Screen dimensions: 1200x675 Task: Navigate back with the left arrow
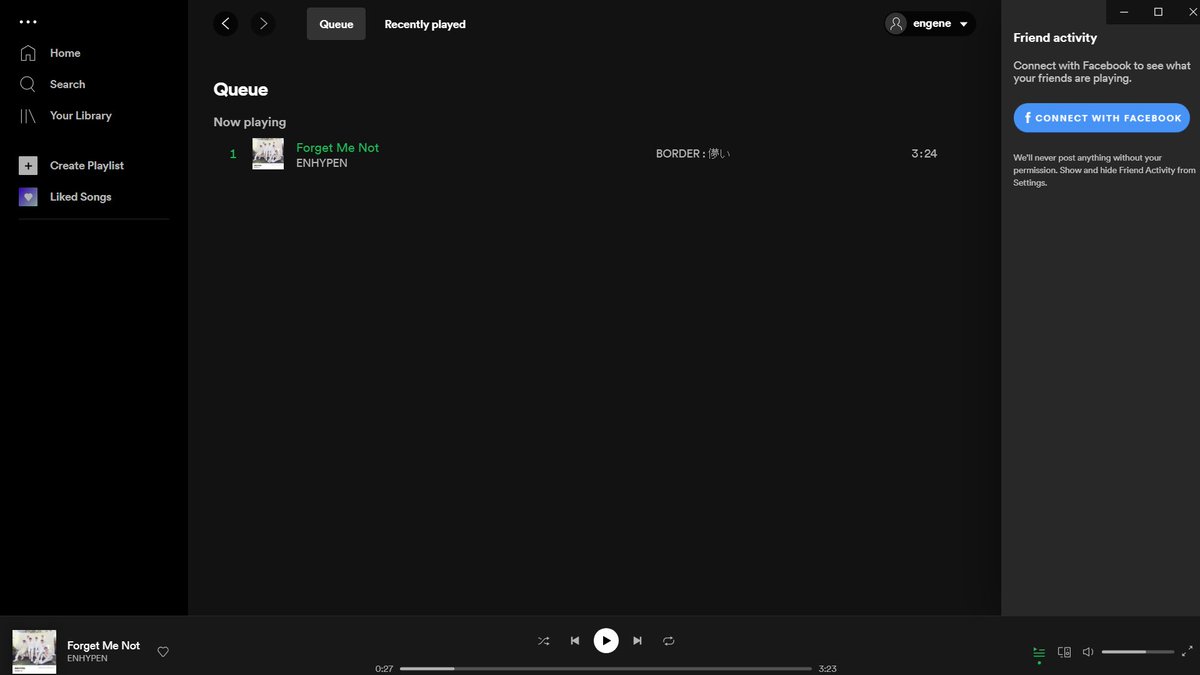[x=226, y=24]
